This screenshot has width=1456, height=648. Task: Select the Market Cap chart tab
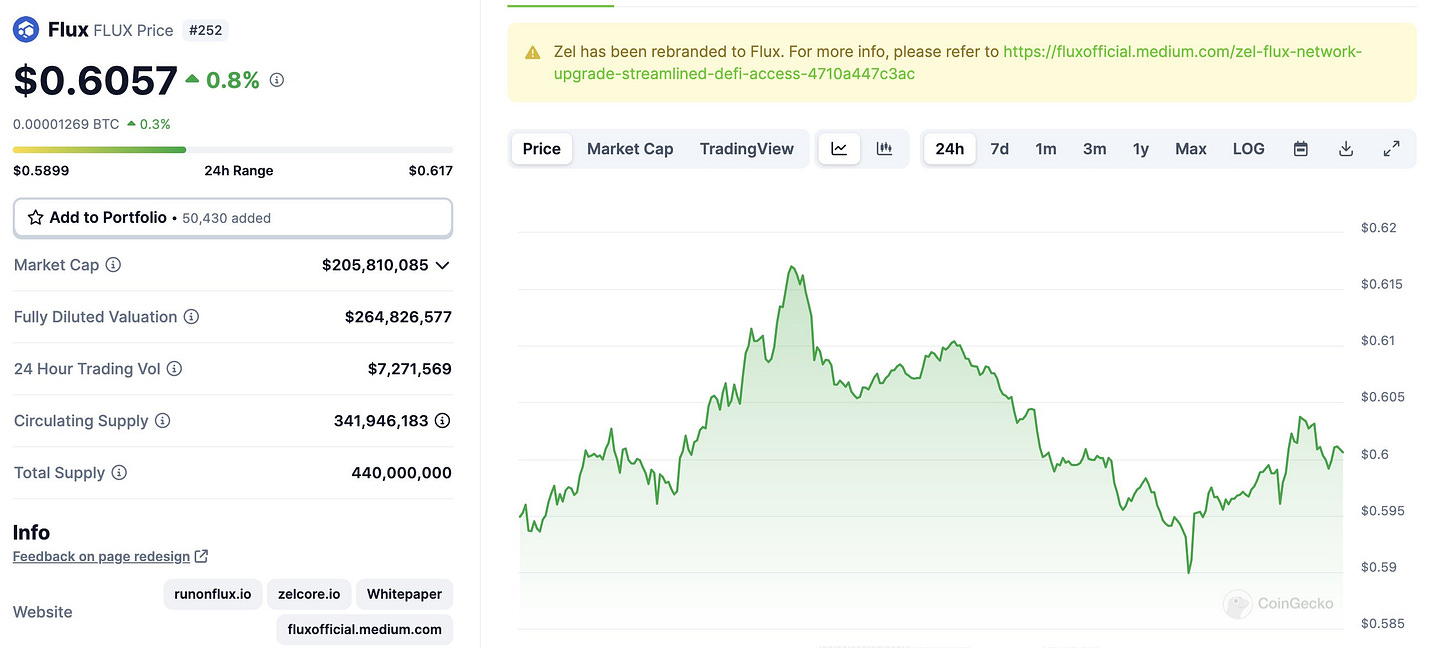tap(630, 149)
